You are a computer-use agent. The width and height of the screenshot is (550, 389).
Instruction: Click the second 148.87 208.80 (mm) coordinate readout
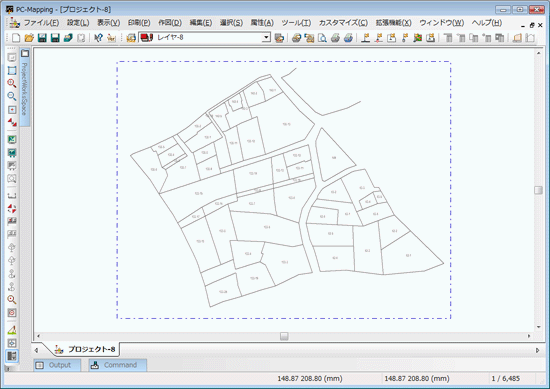pos(417,379)
